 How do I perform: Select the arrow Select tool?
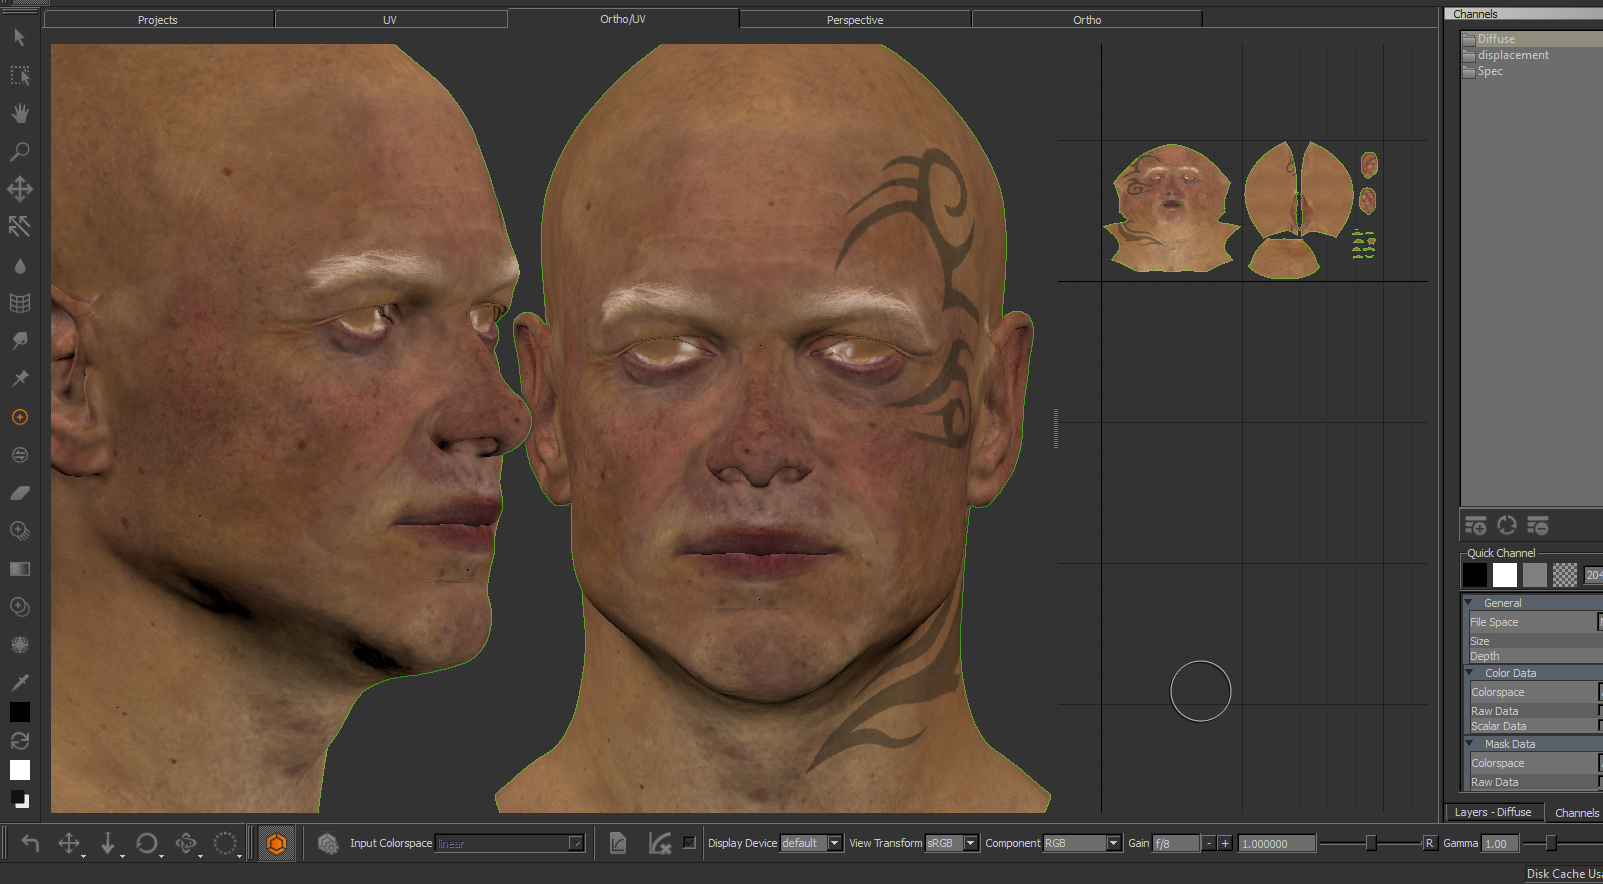click(x=19, y=38)
